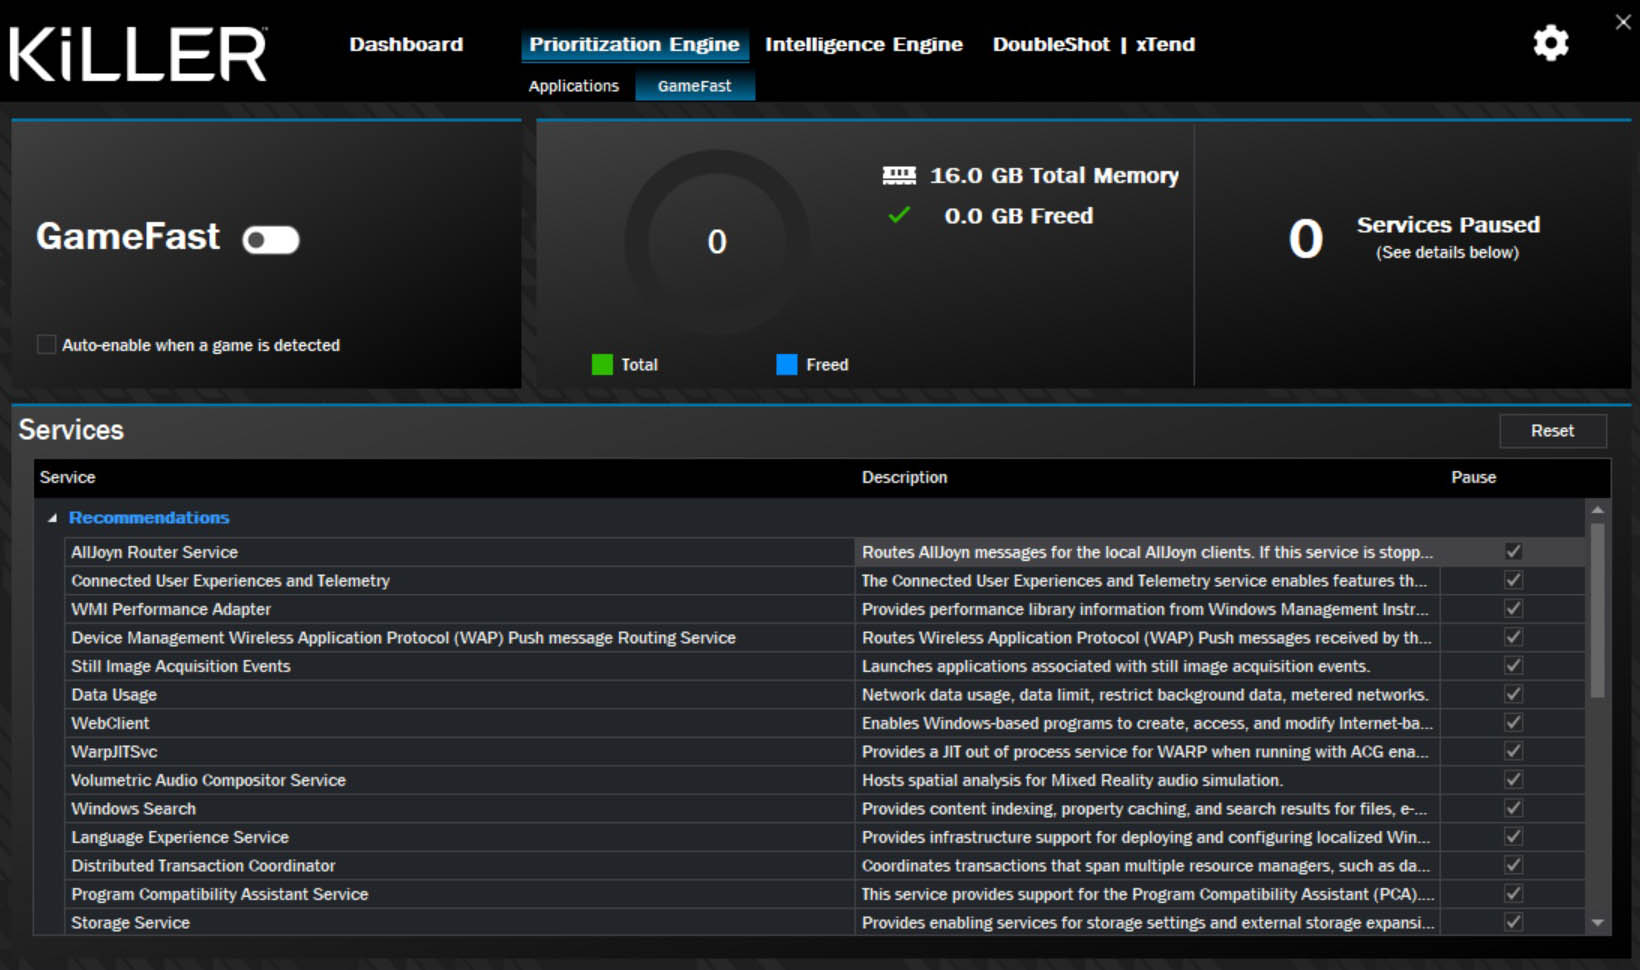1640x970 pixels.
Task: Select the Language Experience Service name
Action: point(180,837)
